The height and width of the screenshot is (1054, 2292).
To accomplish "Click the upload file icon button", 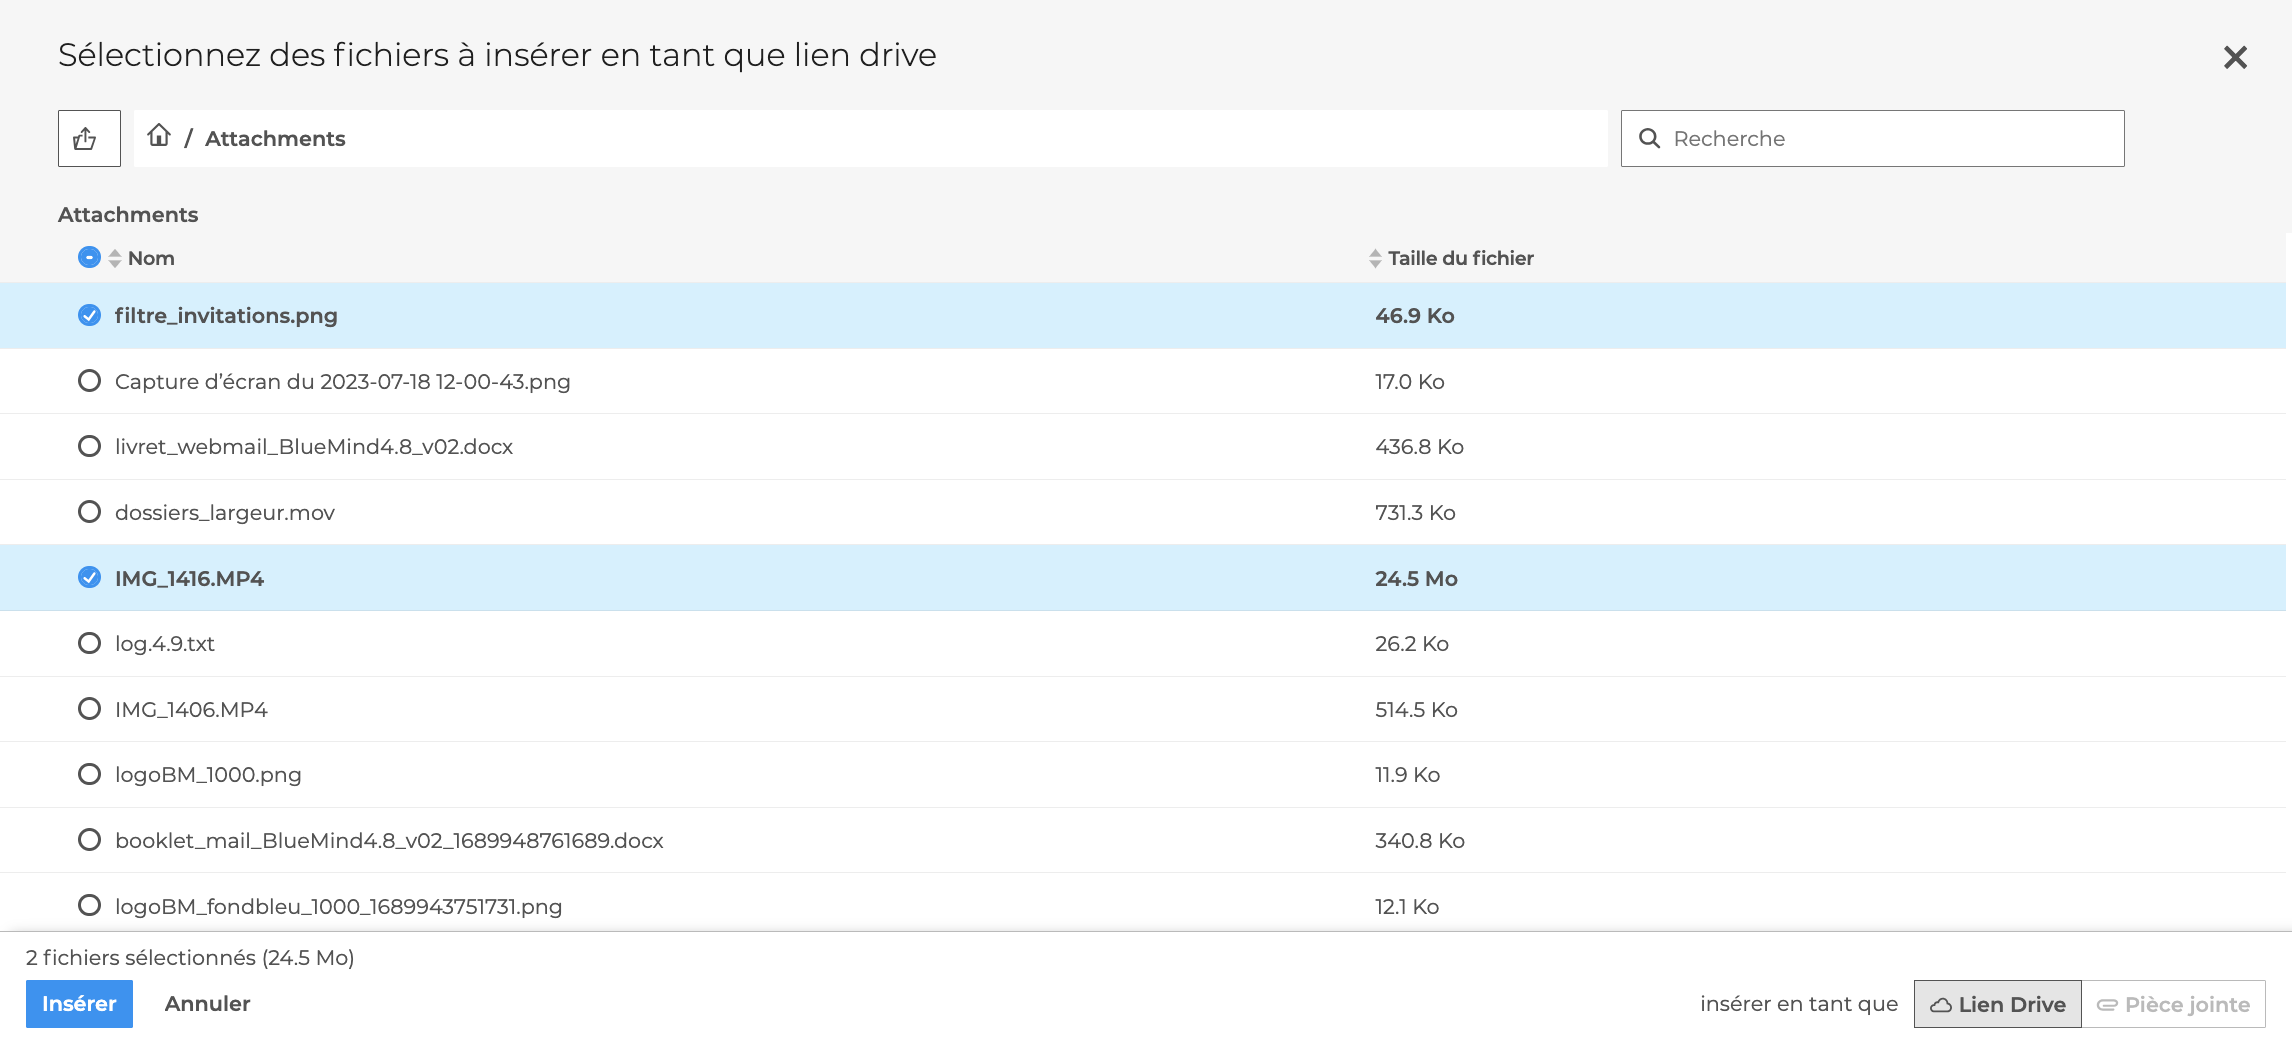I will 88,139.
